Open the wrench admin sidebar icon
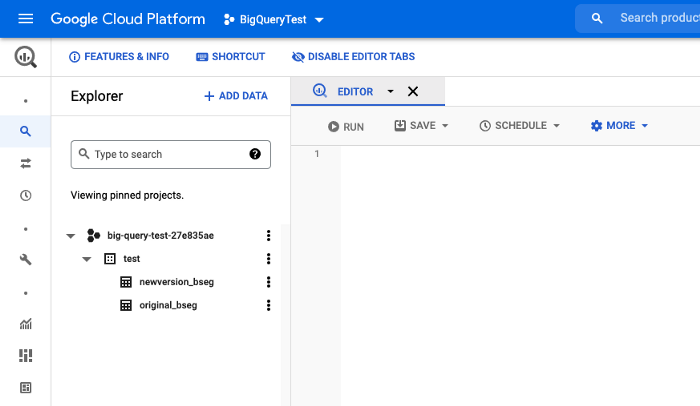This screenshot has width=700, height=406. click(x=25, y=259)
